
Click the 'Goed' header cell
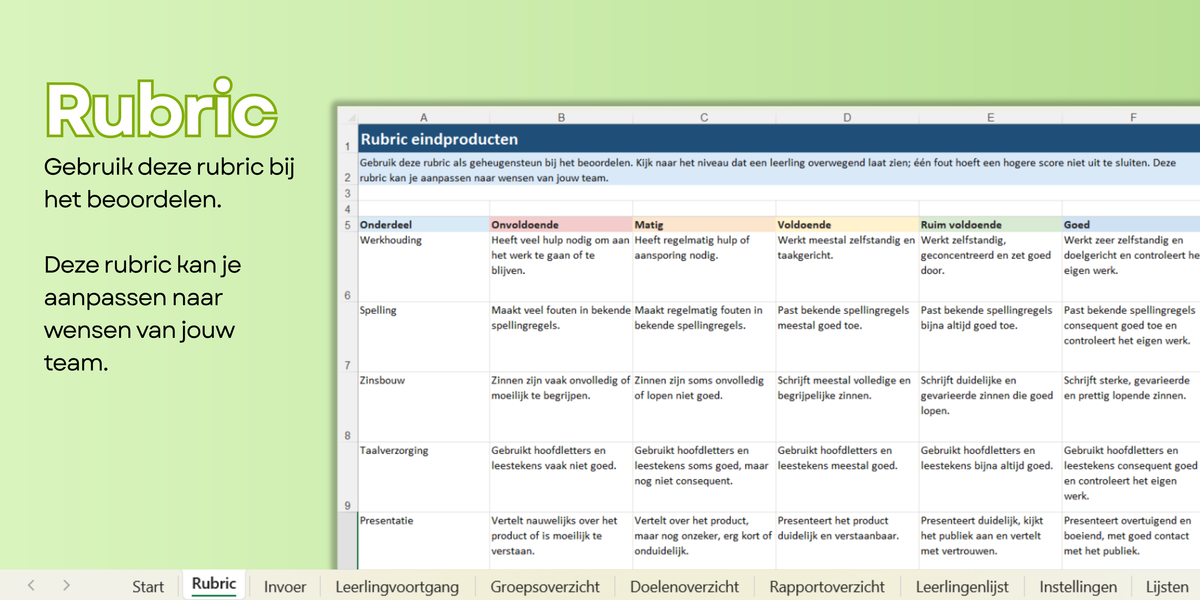click(x=1131, y=225)
